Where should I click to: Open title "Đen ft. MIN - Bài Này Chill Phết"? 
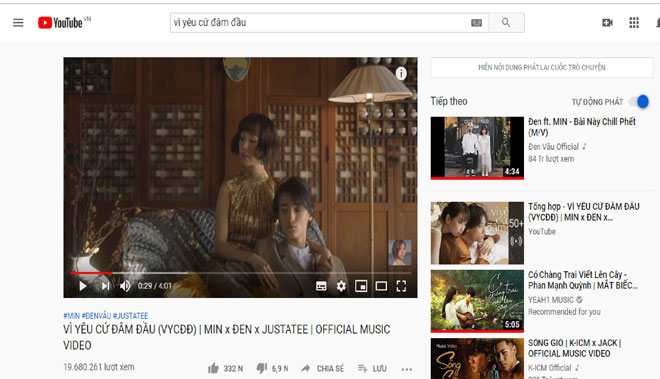point(582,127)
